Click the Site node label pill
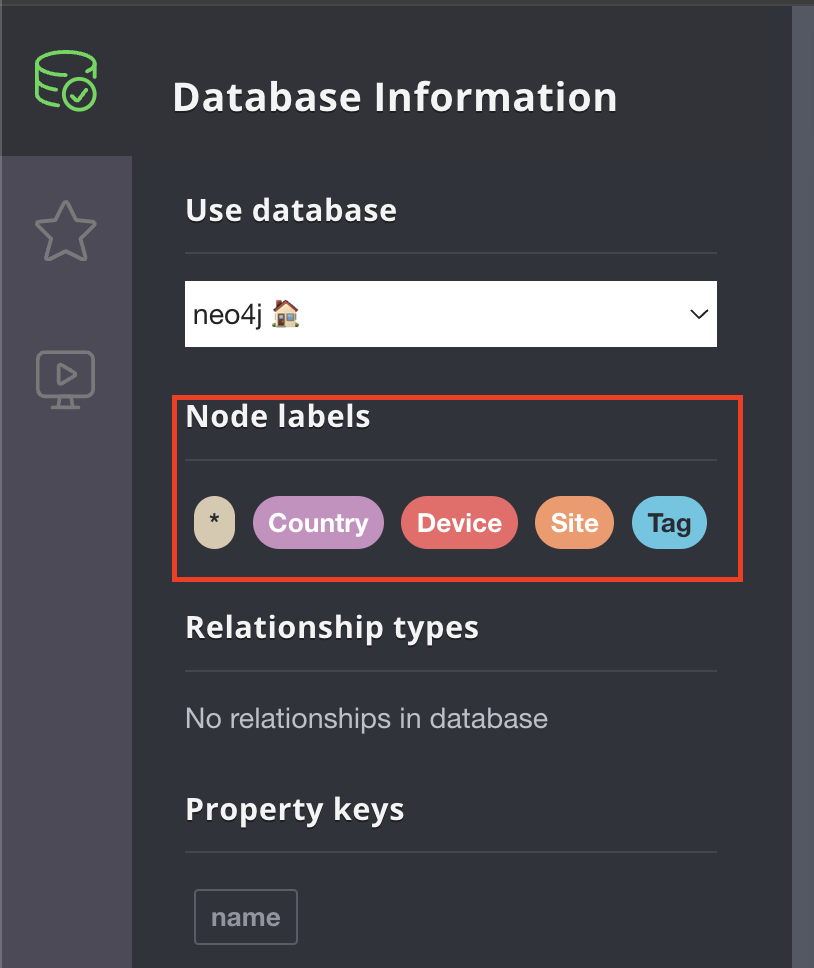The height and width of the screenshot is (968, 814). coord(574,522)
